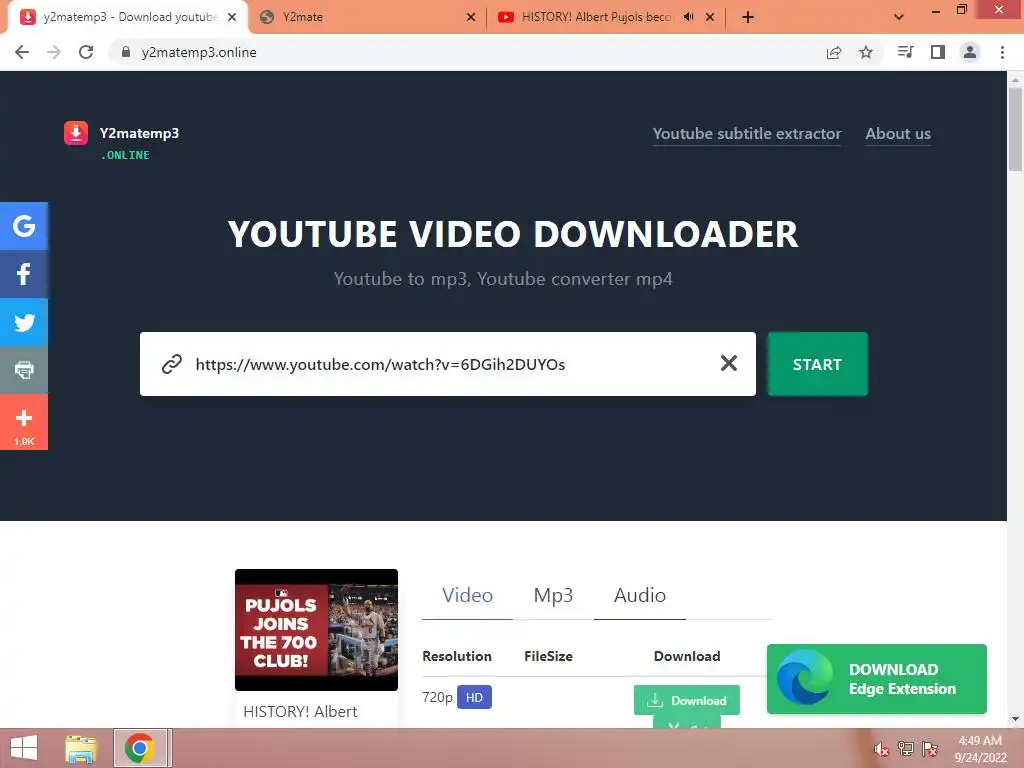Open a new tab with plus button

(748, 17)
